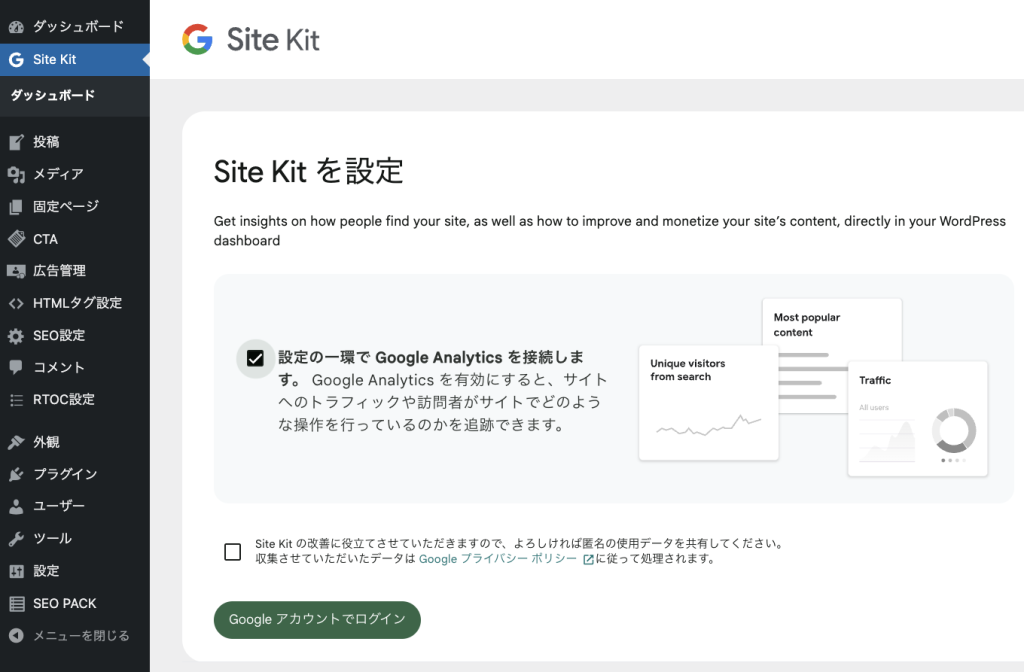The width and height of the screenshot is (1024, 672).
Task: Enable anonymous usage data sharing checkbox
Action: [232, 551]
